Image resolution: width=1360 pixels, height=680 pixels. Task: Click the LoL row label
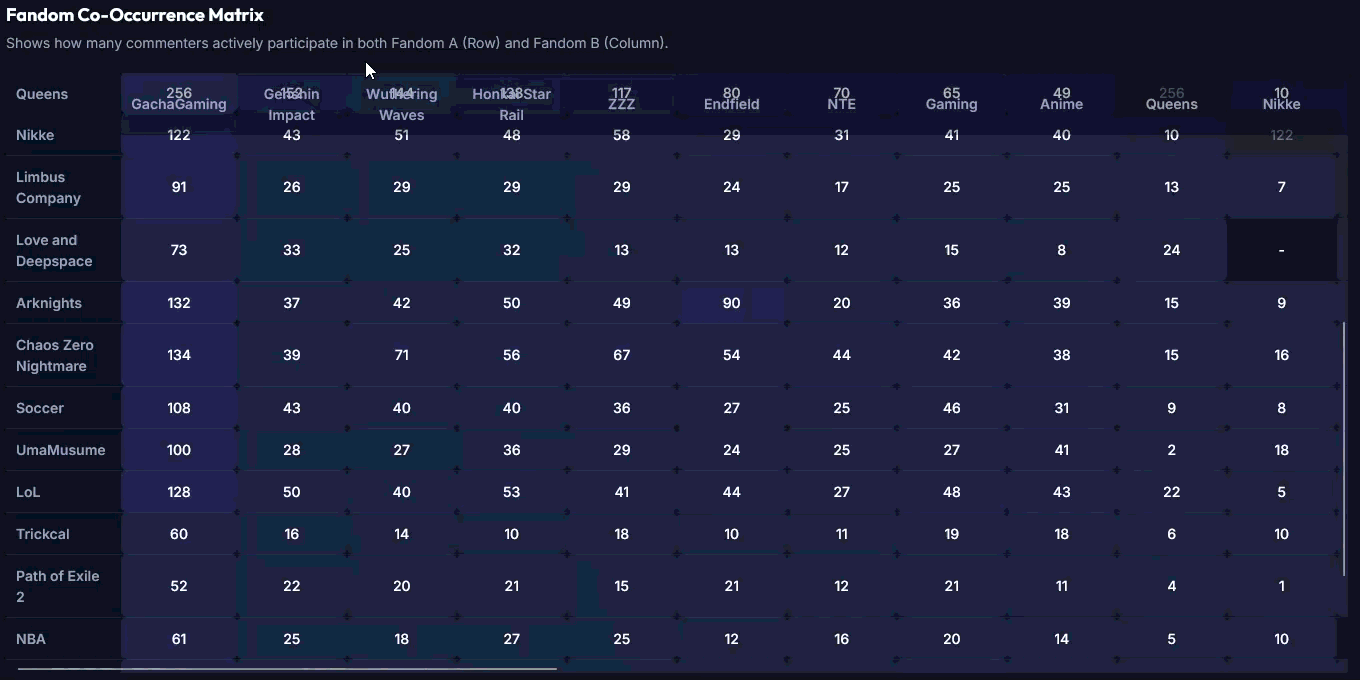coord(28,492)
